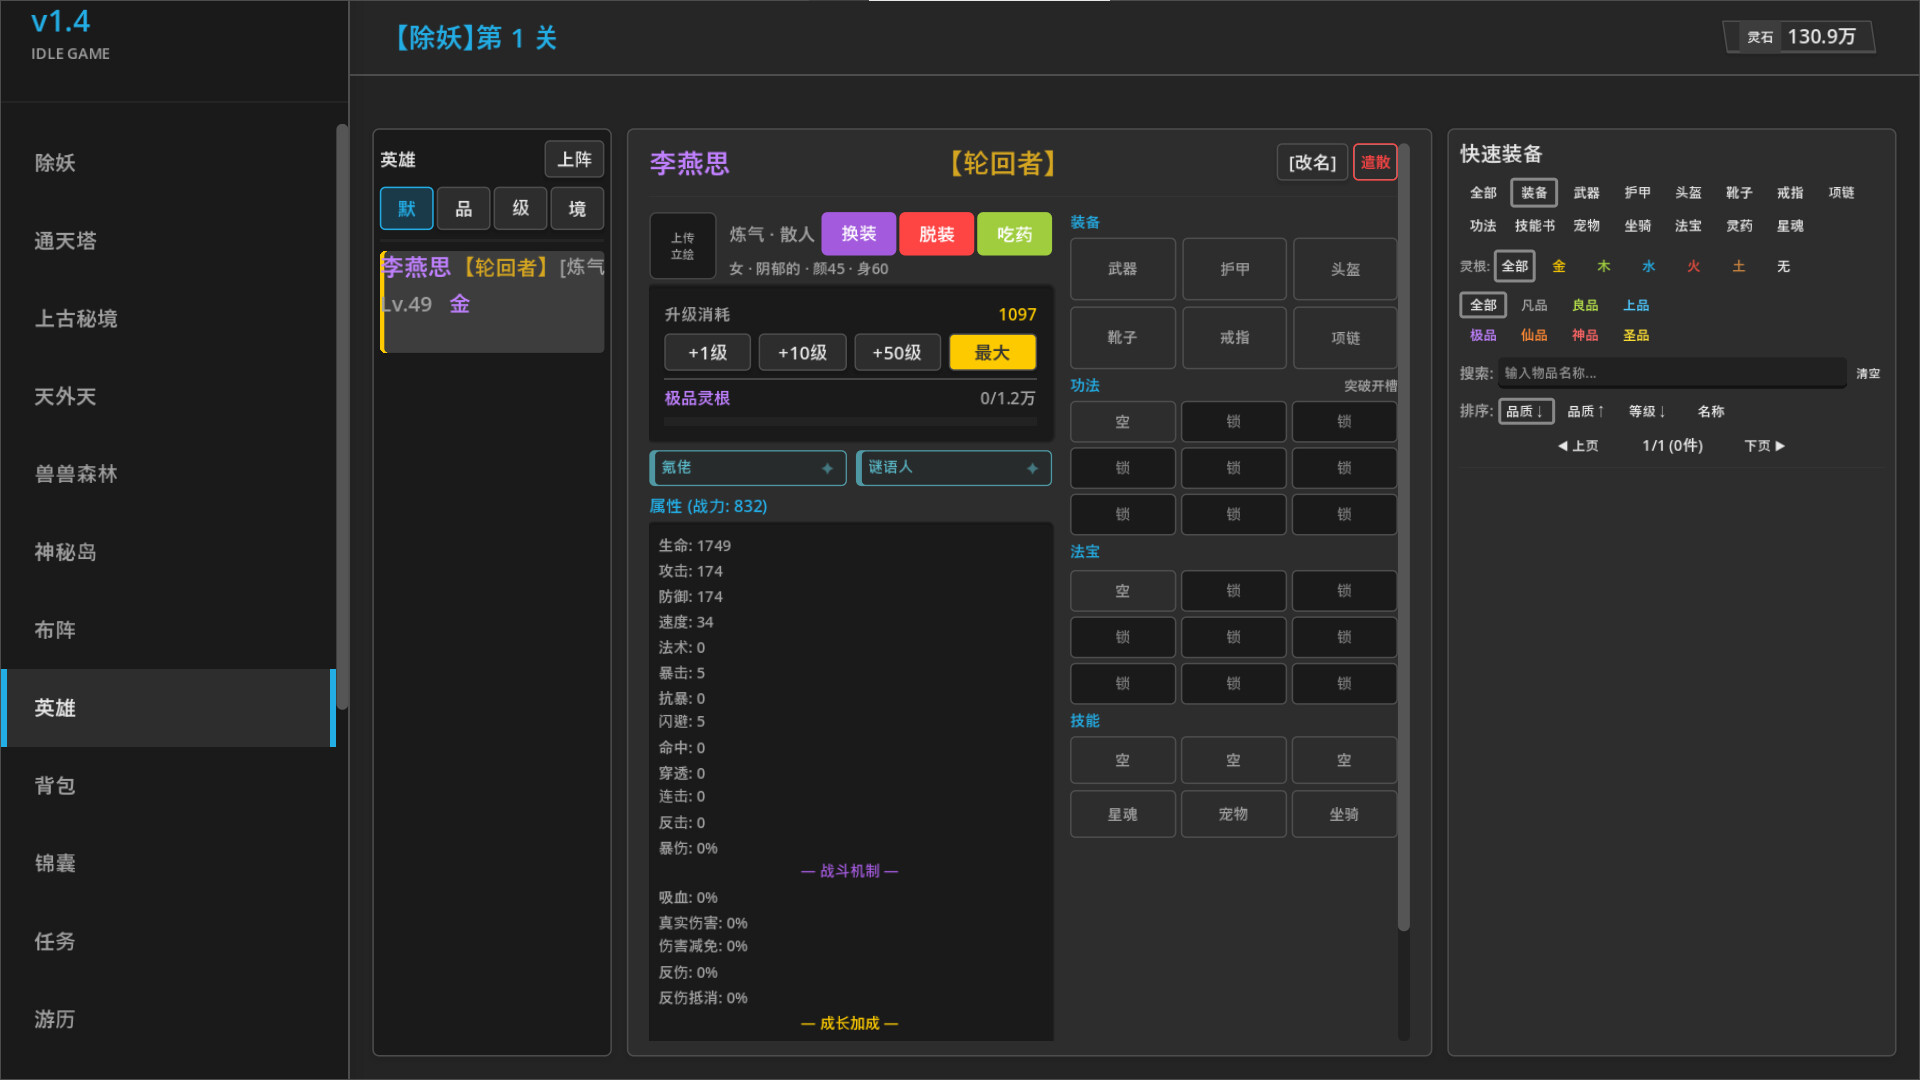Filter quick equip by 金 spirit root
This screenshot has width=1920, height=1080.
[x=1558, y=266]
